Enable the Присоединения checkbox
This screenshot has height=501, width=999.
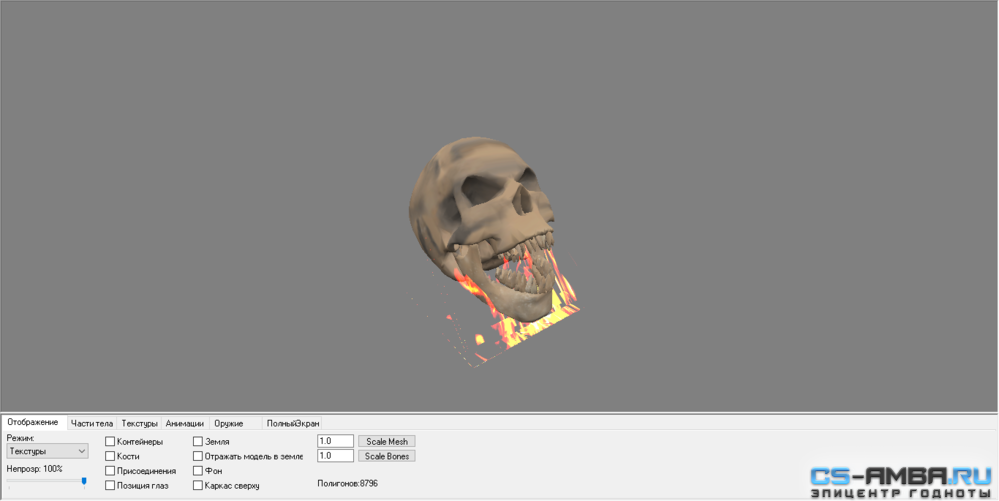point(110,471)
